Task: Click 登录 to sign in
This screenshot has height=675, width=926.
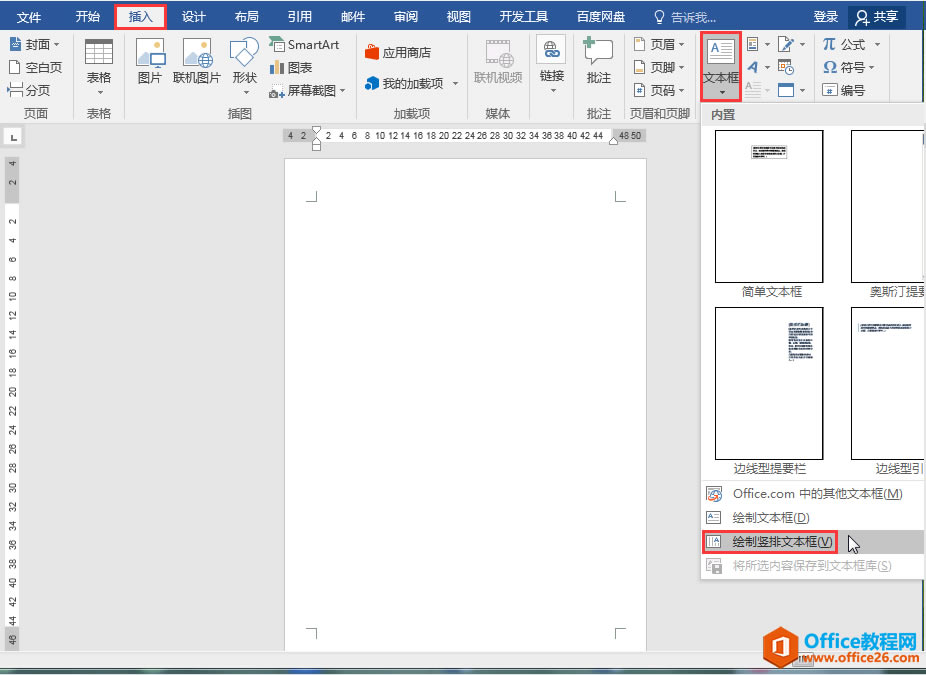Action: (x=826, y=17)
